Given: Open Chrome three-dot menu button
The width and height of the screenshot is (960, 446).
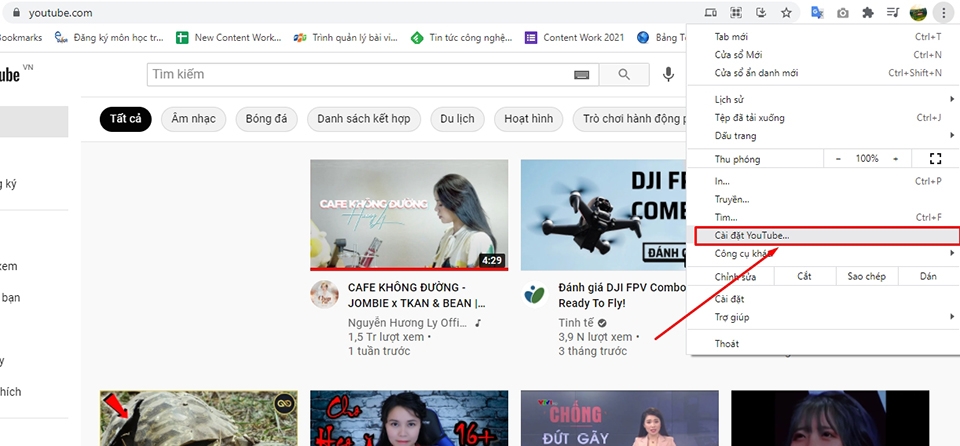Looking at the screenshot, I should (x=943, y=12).
